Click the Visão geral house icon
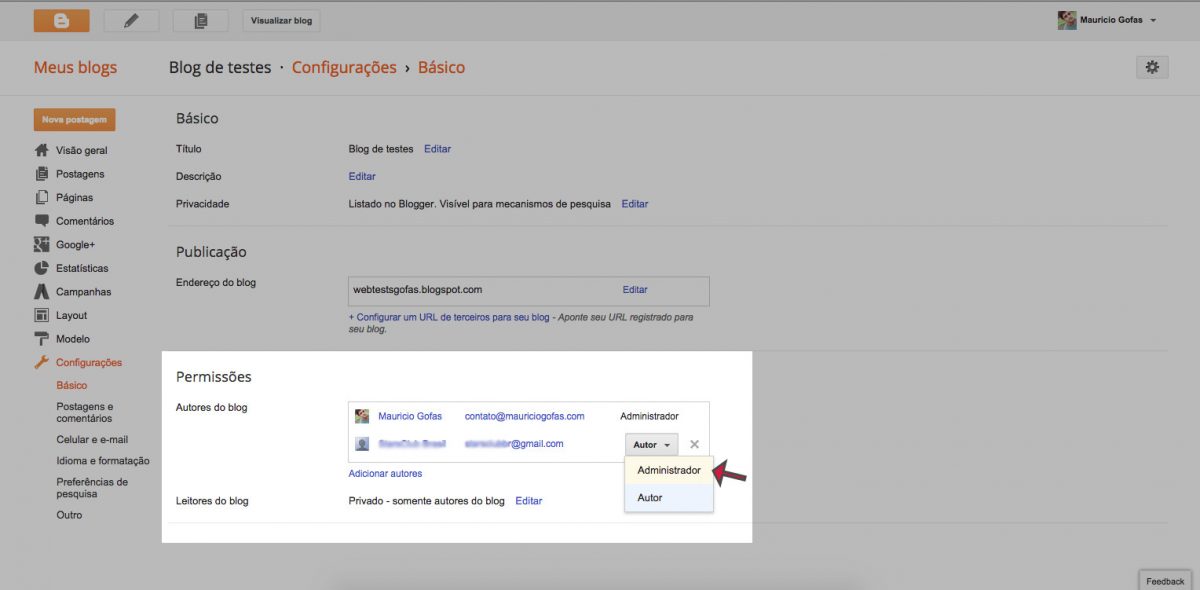The width and height of the screenshot is (1200, 590). (x=42, y=150)
